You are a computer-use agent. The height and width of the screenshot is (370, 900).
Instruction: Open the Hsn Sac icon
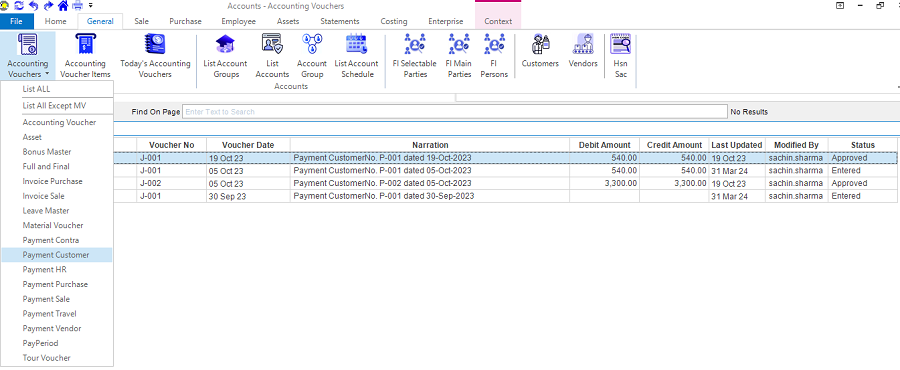click(x=620, y=55)
